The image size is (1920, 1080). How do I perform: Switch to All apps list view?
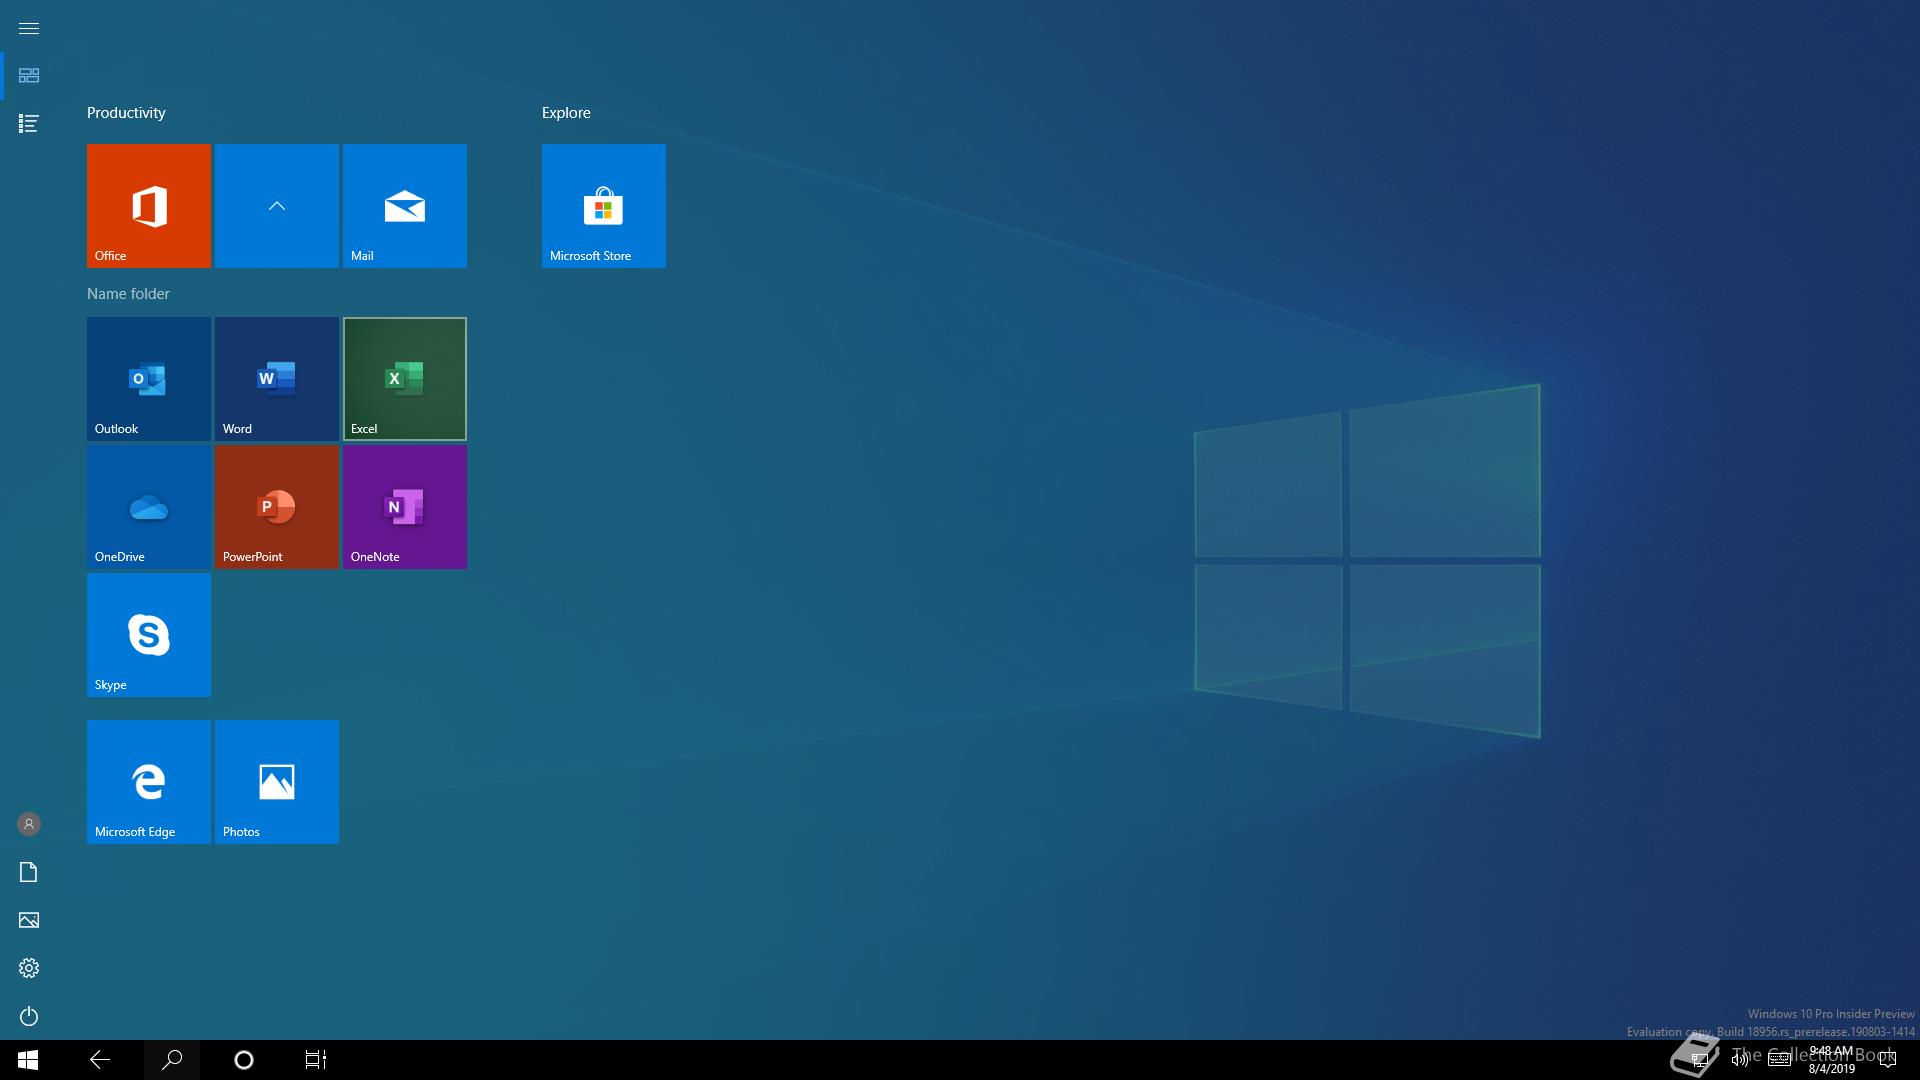tap(29, 124)
